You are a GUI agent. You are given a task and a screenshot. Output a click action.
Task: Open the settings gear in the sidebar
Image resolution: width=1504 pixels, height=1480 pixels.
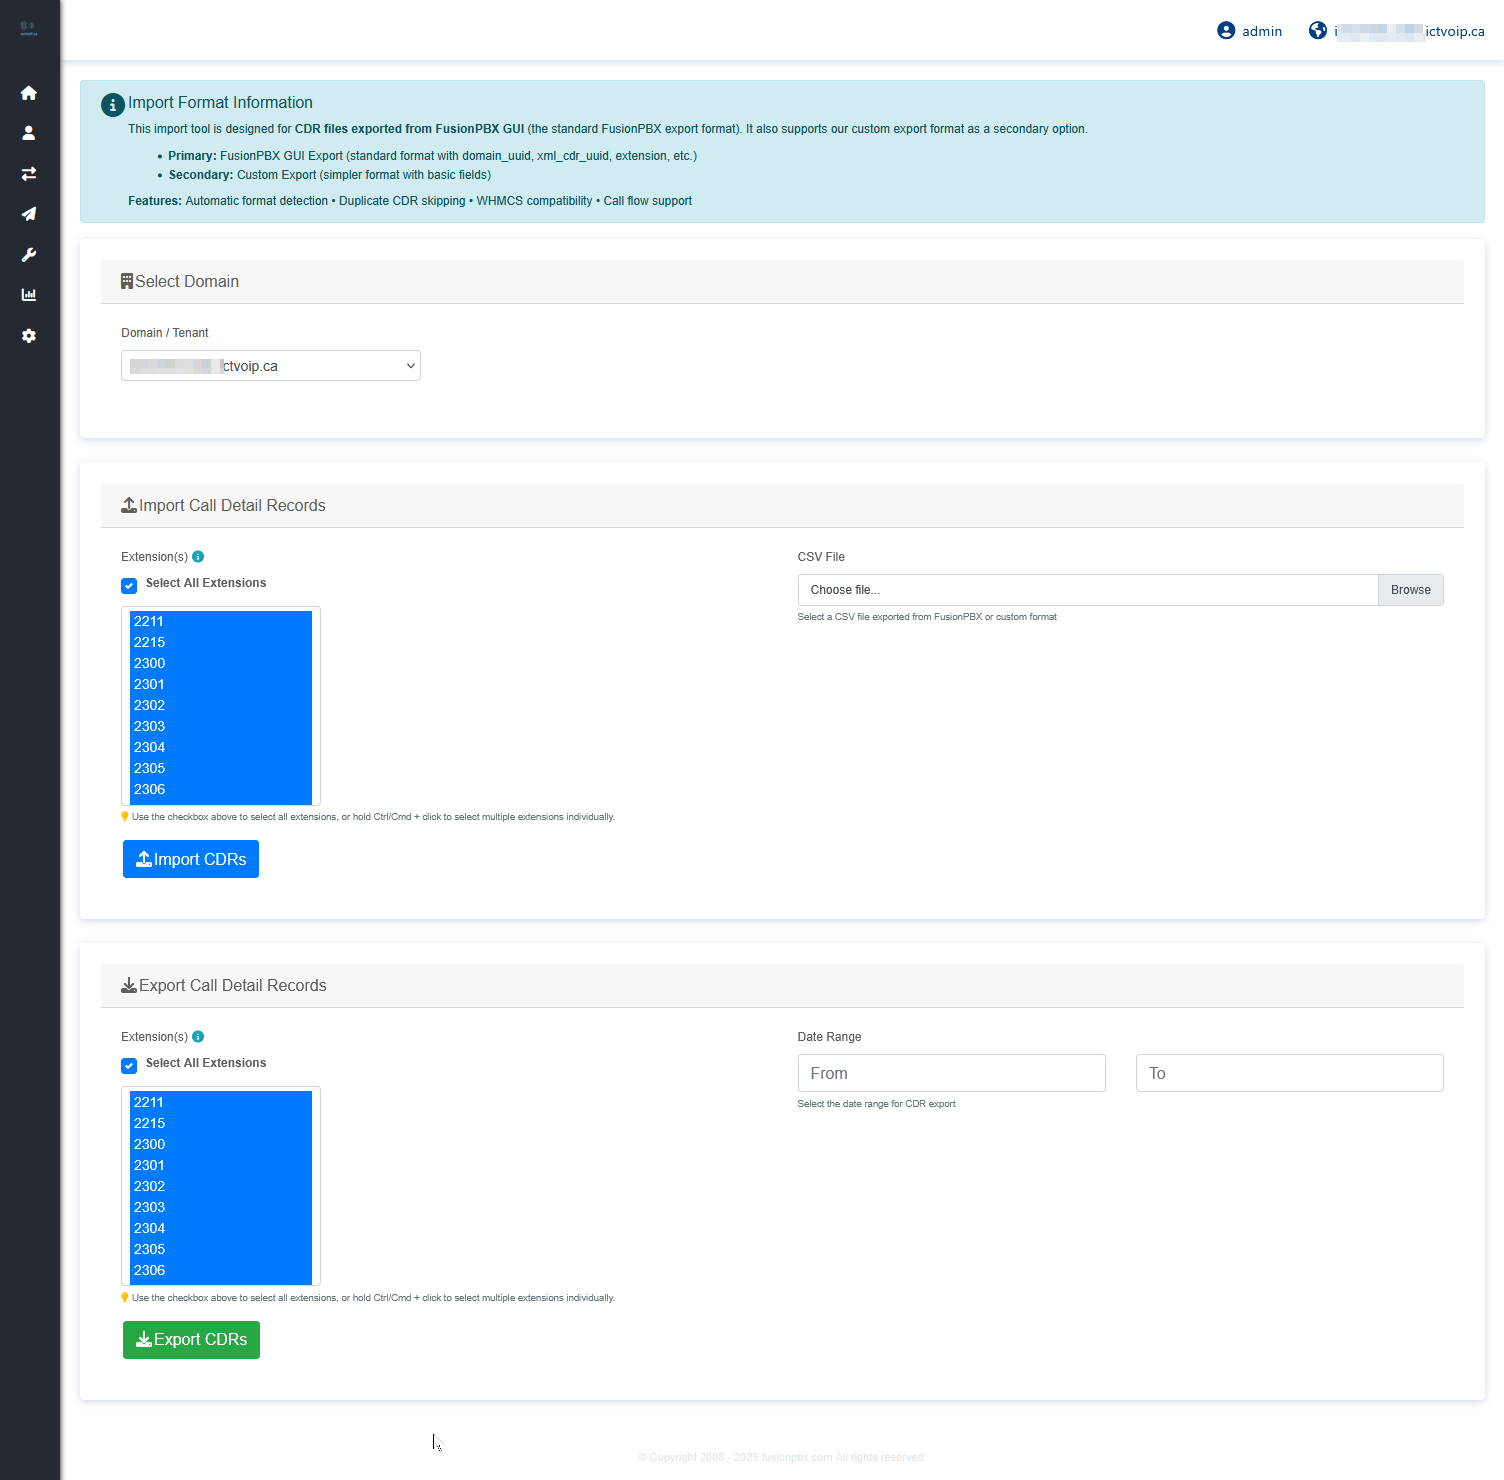tap(29, 336)
